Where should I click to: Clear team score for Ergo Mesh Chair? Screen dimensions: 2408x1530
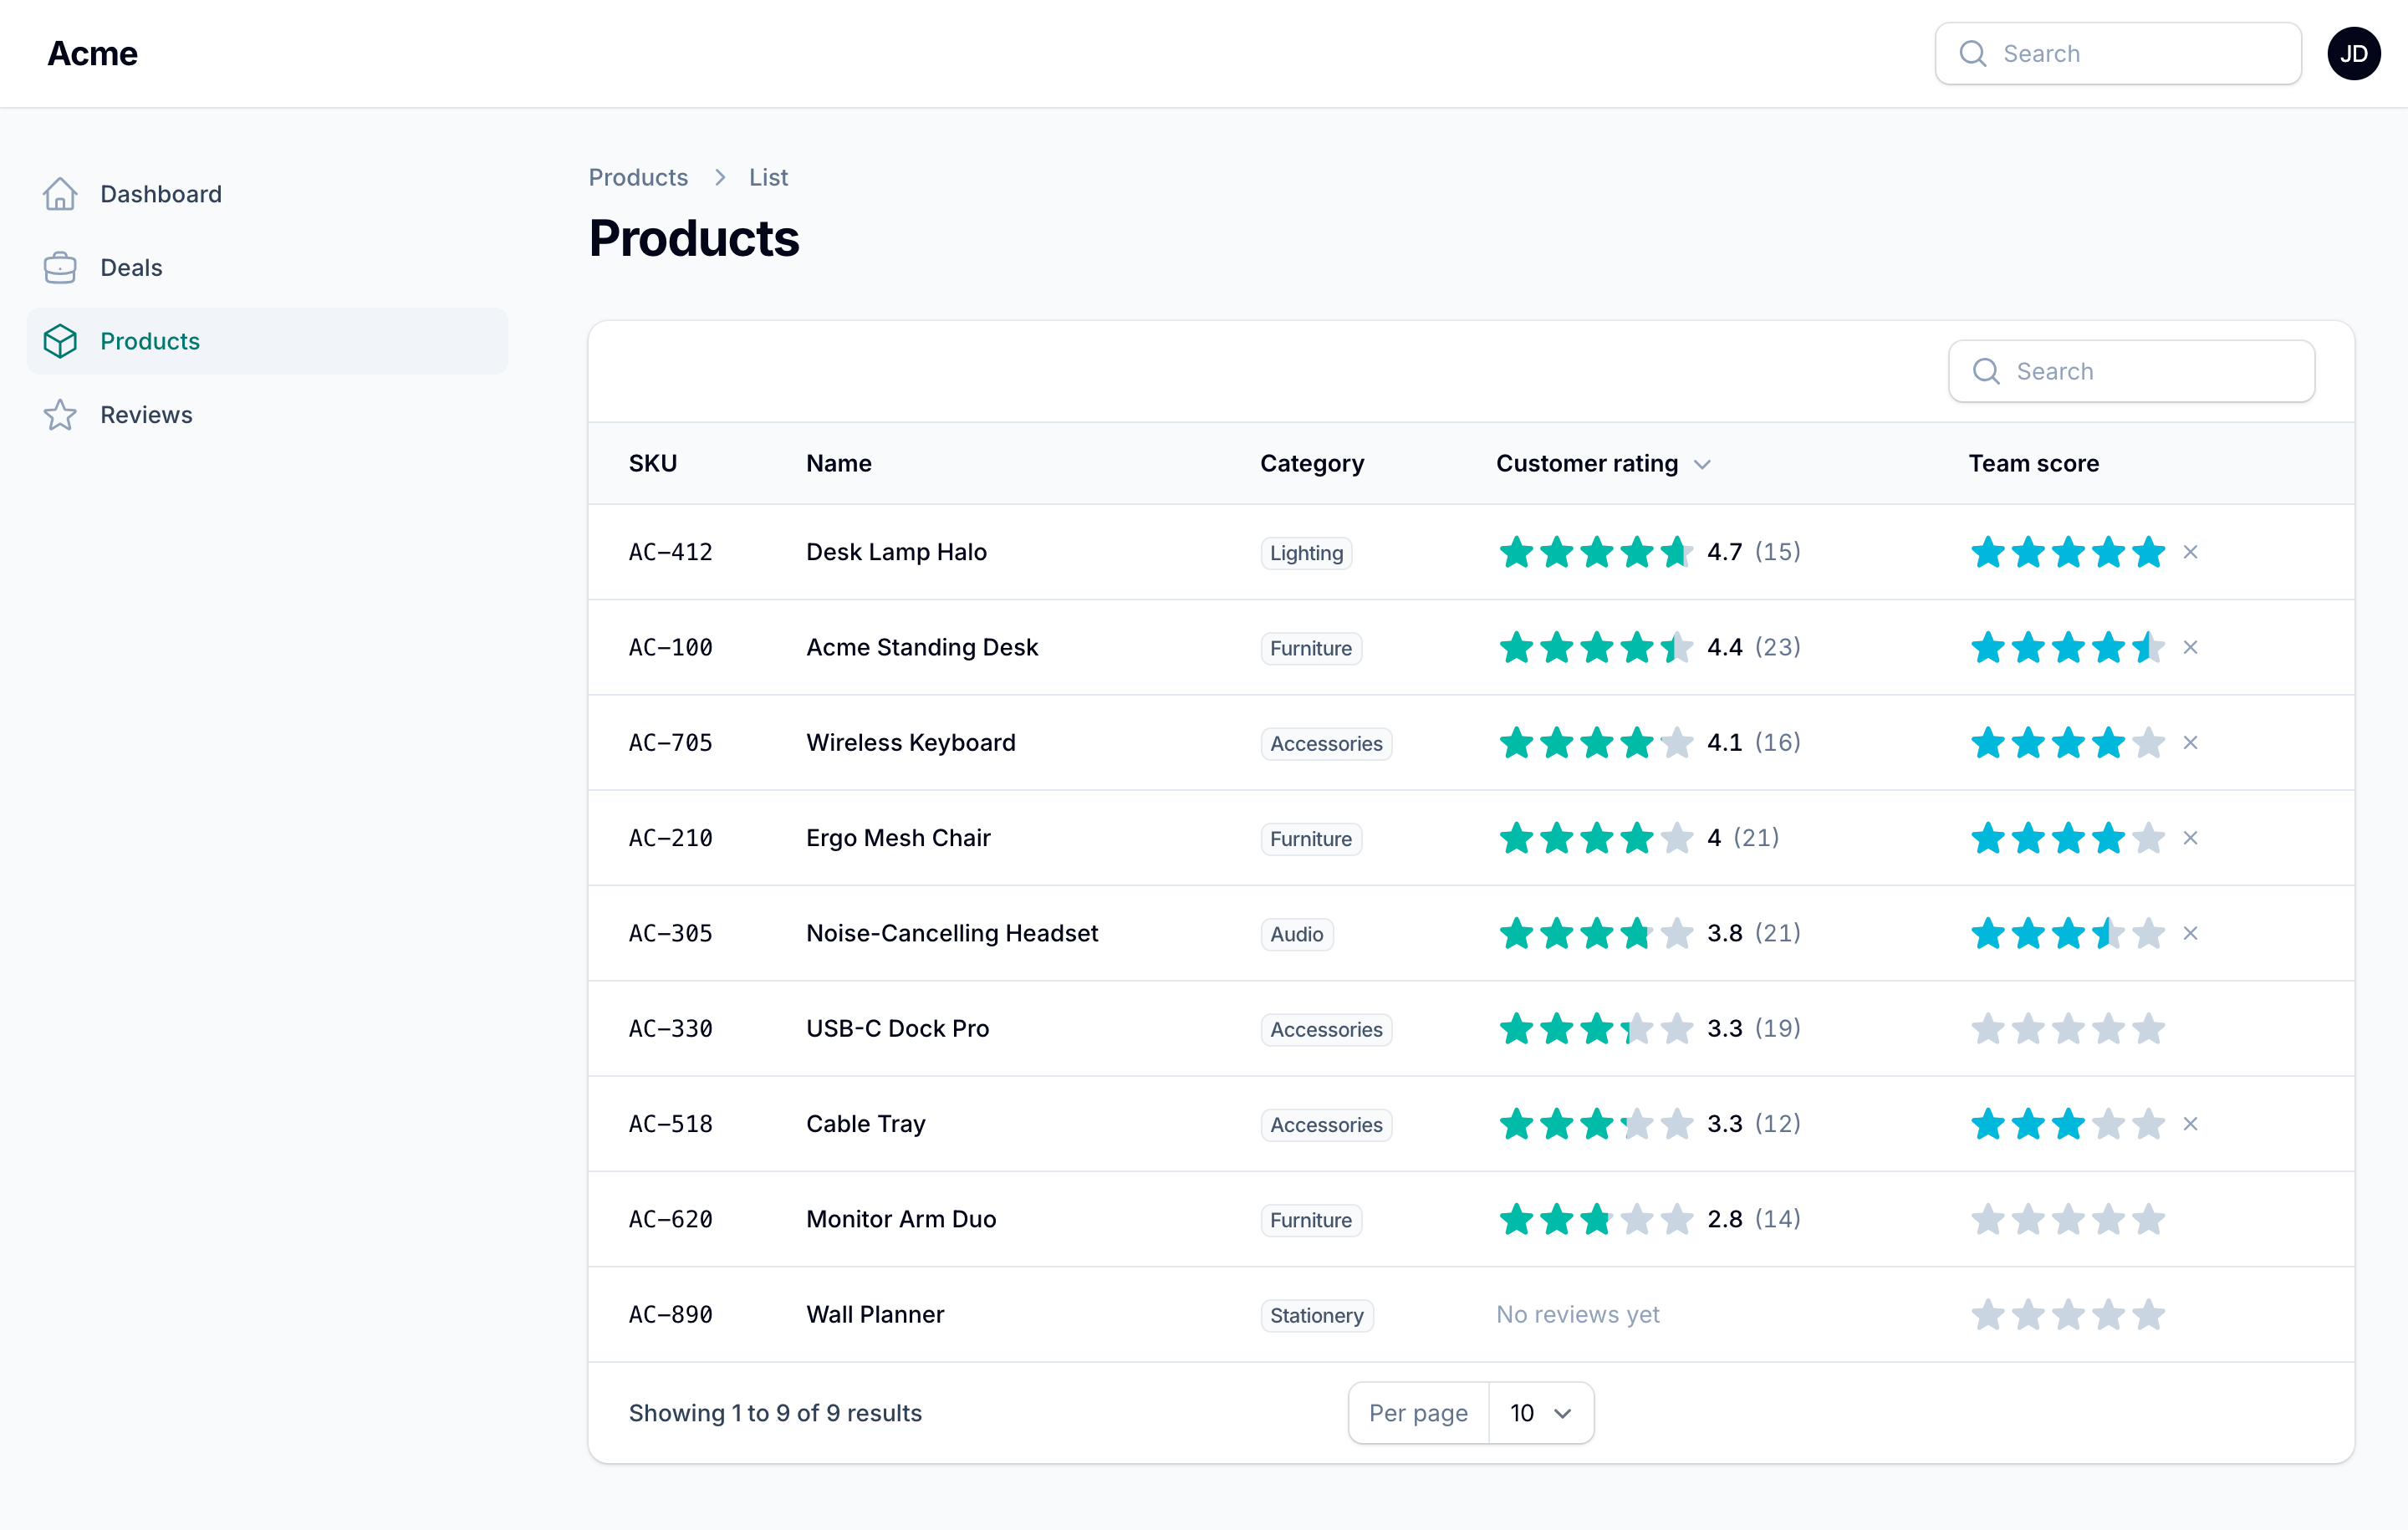[2190, 838]
